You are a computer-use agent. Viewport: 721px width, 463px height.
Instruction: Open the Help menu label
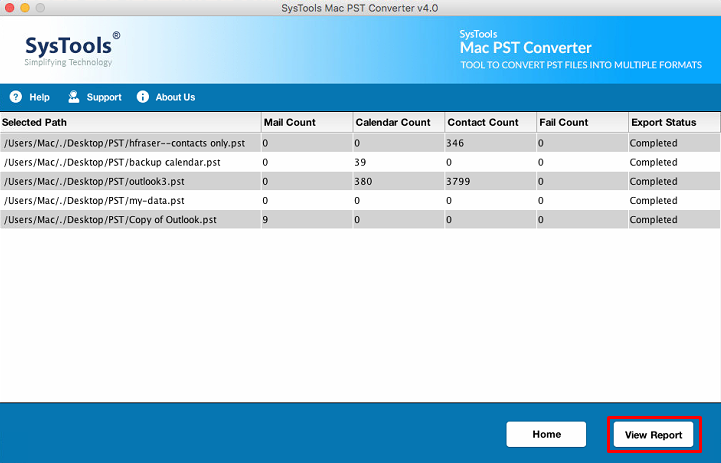[40, 97]
